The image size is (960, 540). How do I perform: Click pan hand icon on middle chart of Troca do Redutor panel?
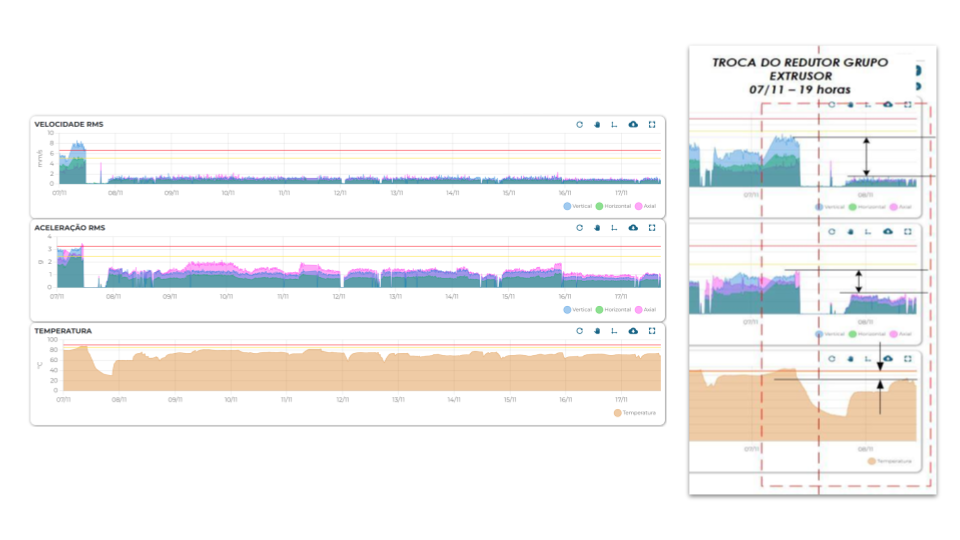850,231
